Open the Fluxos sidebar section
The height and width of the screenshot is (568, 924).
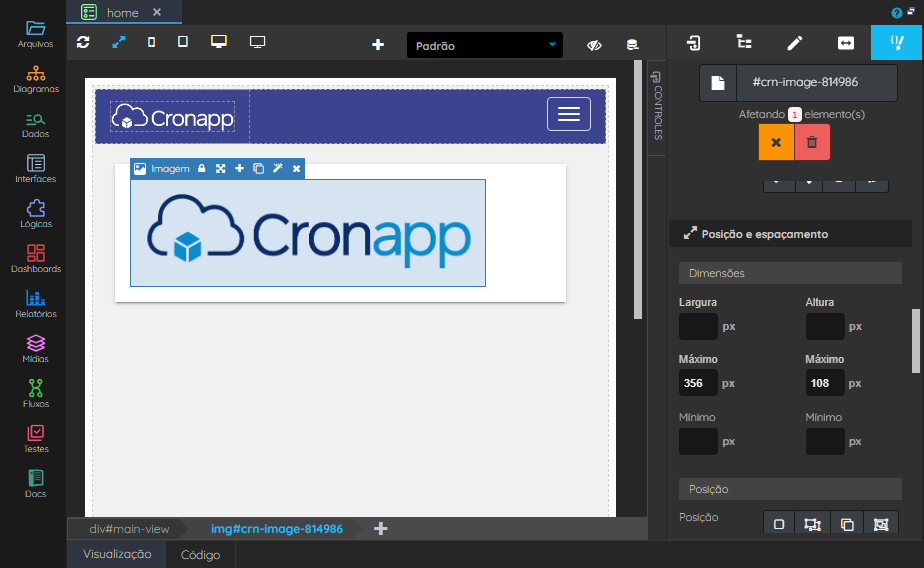point(35,394)
